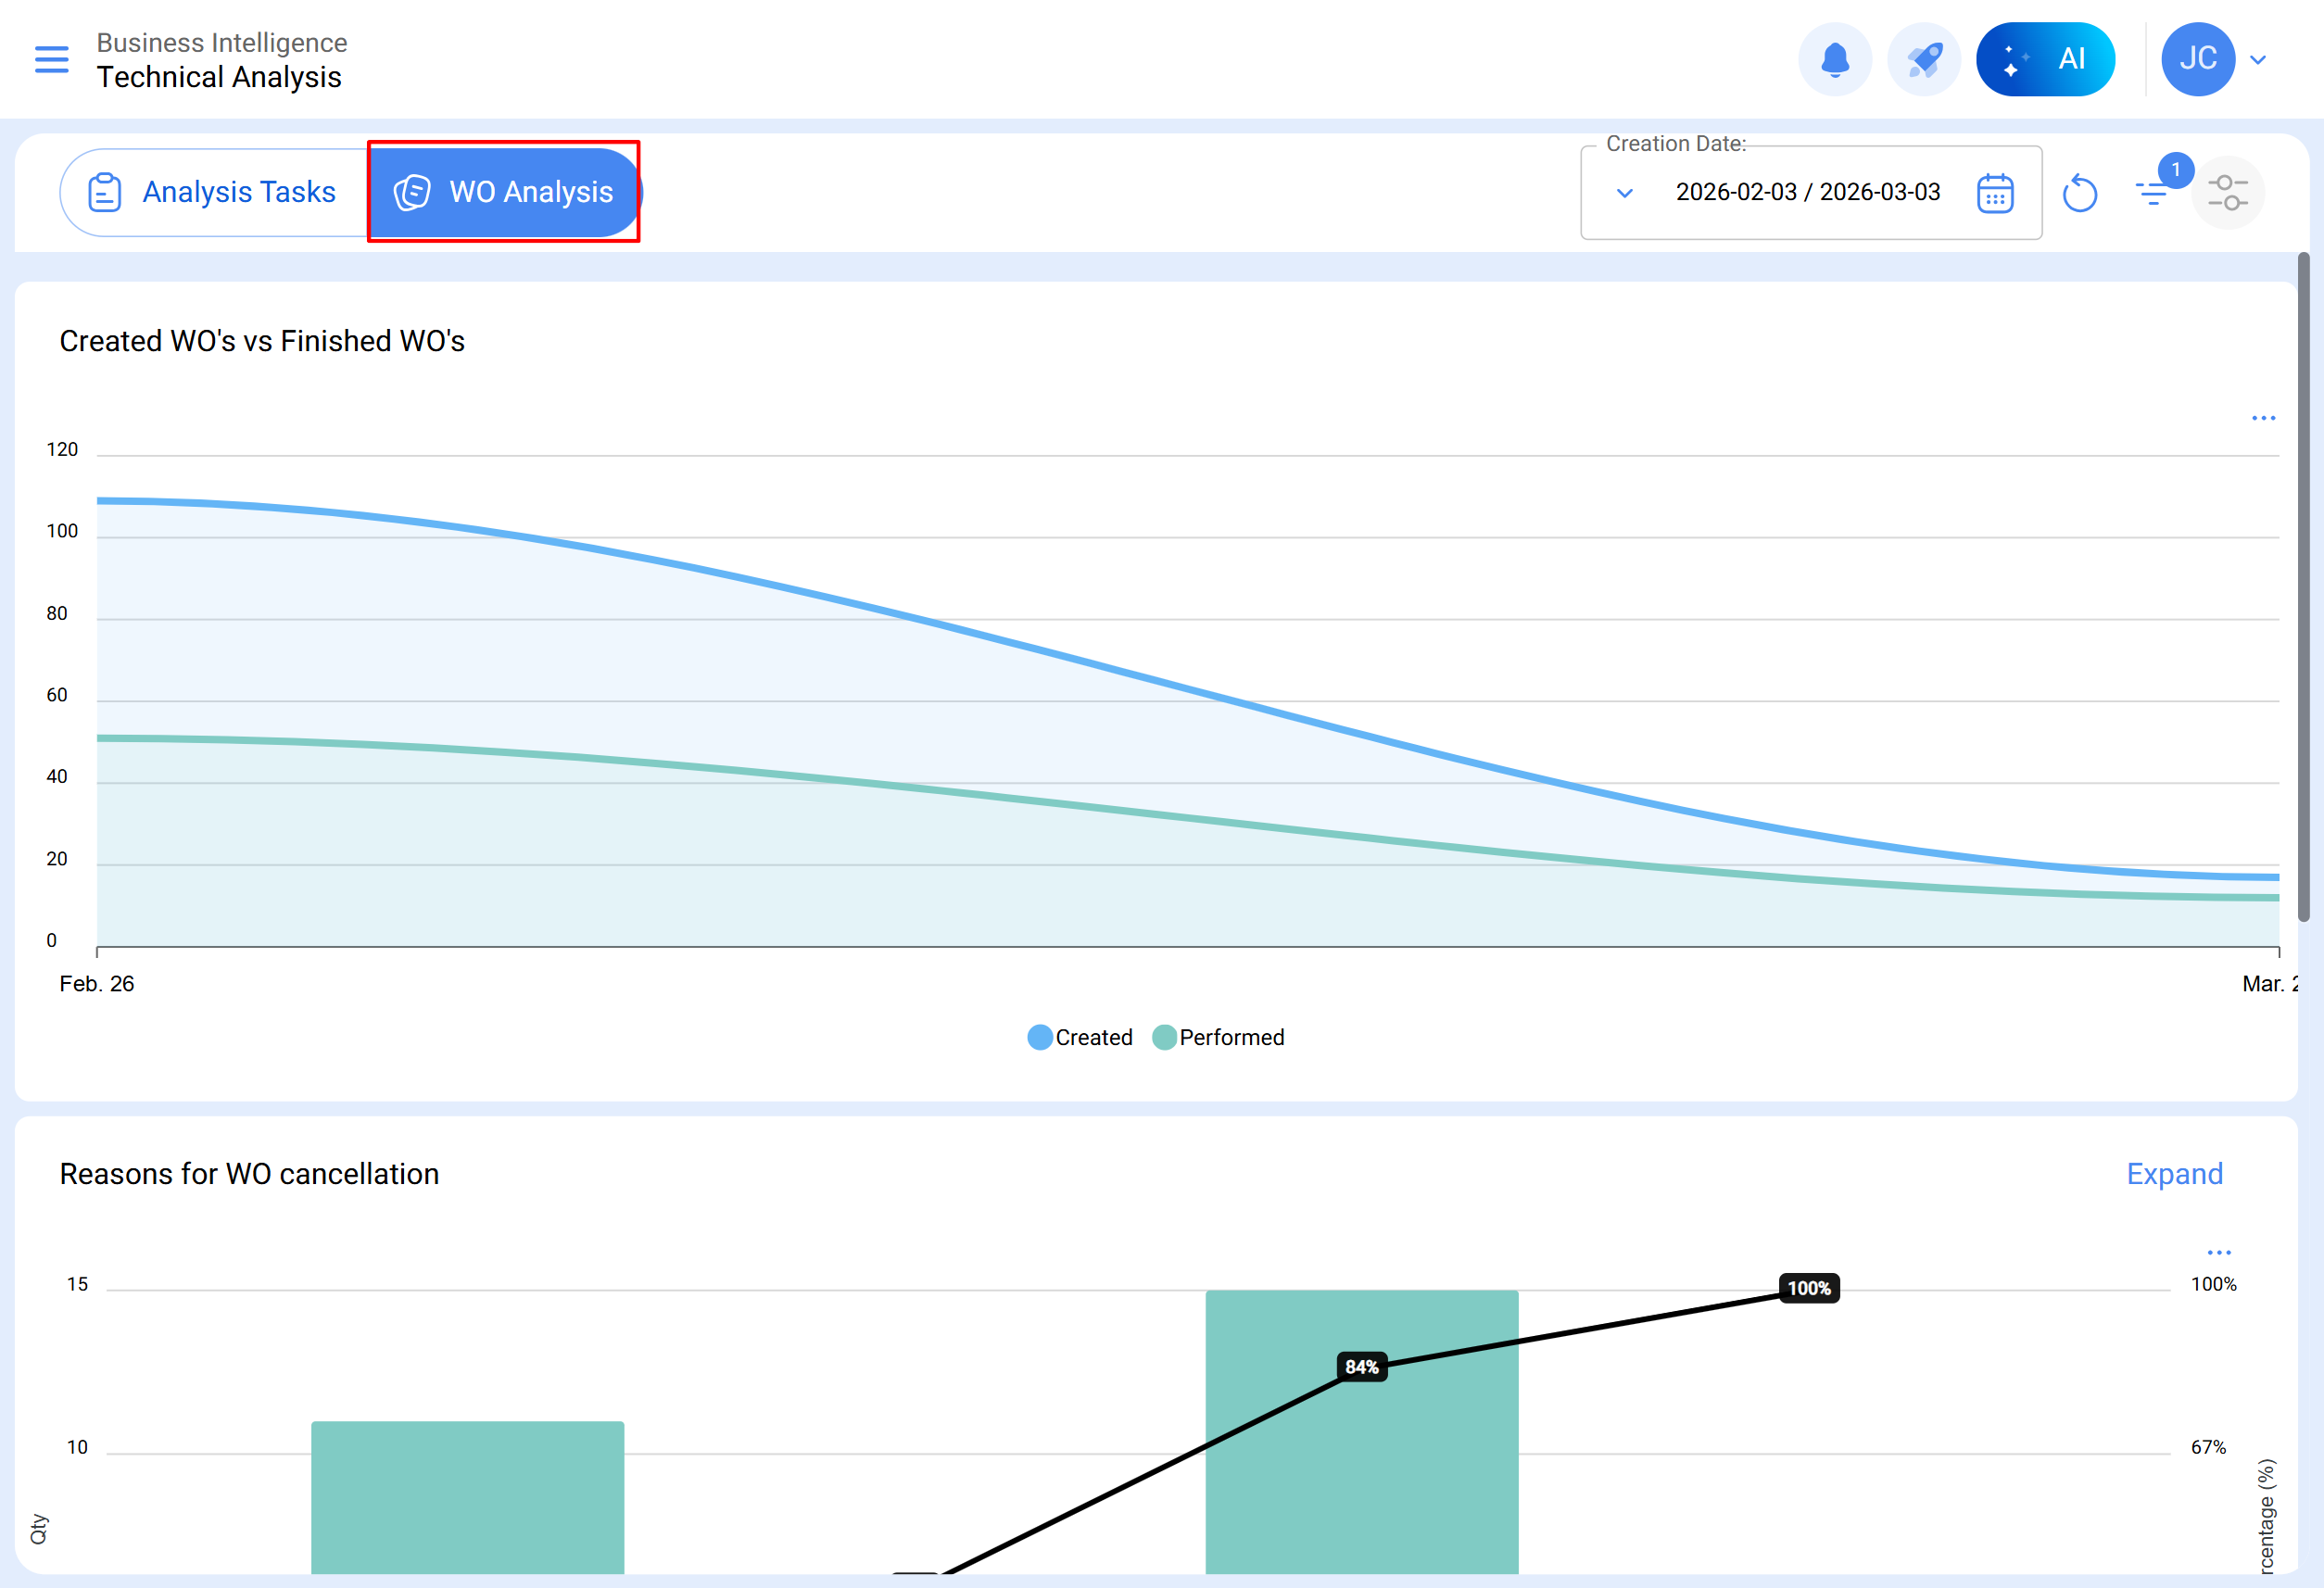Click the rocket launch icon

[x=1923, y=59]
